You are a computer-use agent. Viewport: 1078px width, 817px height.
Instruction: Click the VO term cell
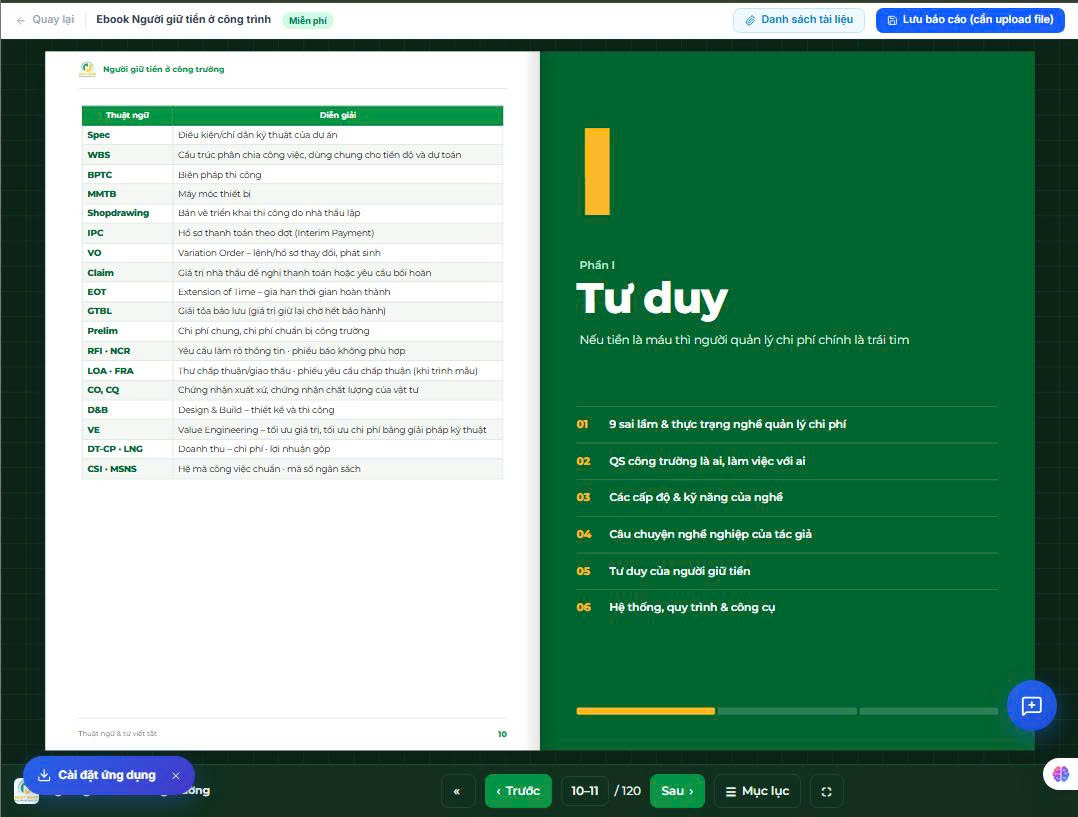coord(127,253)
